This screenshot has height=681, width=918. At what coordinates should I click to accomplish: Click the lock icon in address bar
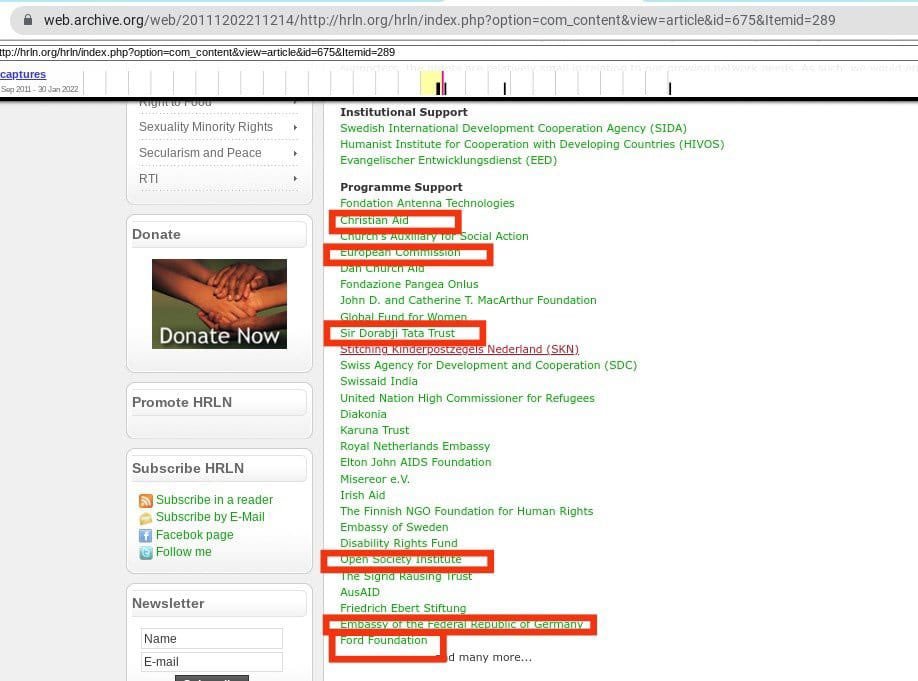click(28, 20)
